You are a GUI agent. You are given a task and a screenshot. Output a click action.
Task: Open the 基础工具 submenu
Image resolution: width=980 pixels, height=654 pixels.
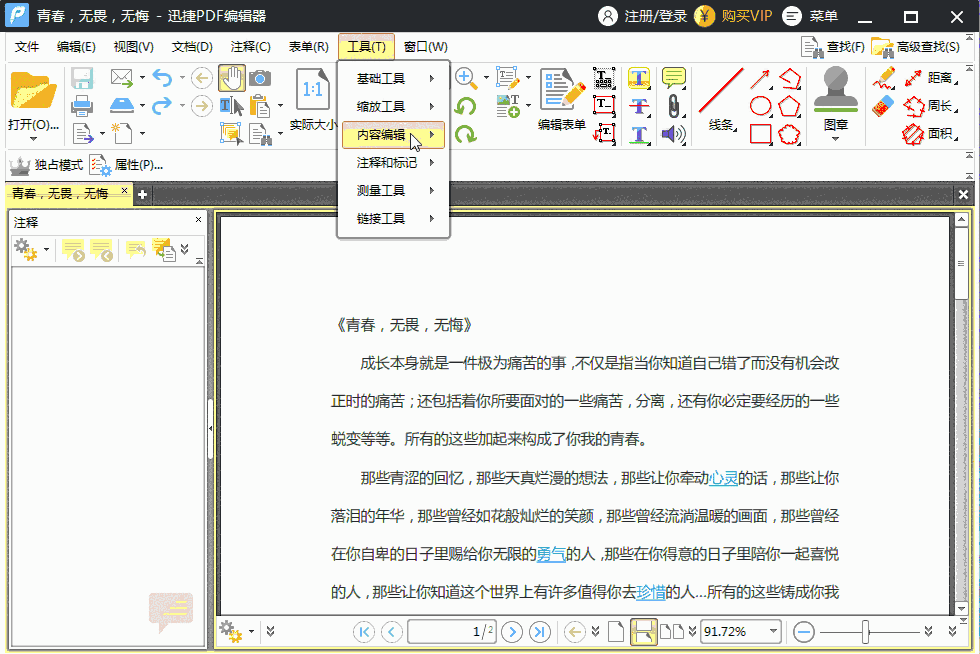[393, 79]
